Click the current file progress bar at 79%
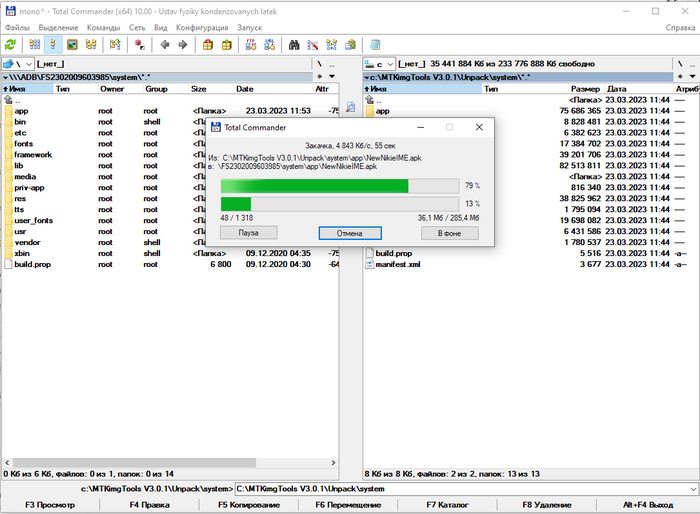Image resolution: width=700 pixels, height=514 pixels. [x=340, y=186]
